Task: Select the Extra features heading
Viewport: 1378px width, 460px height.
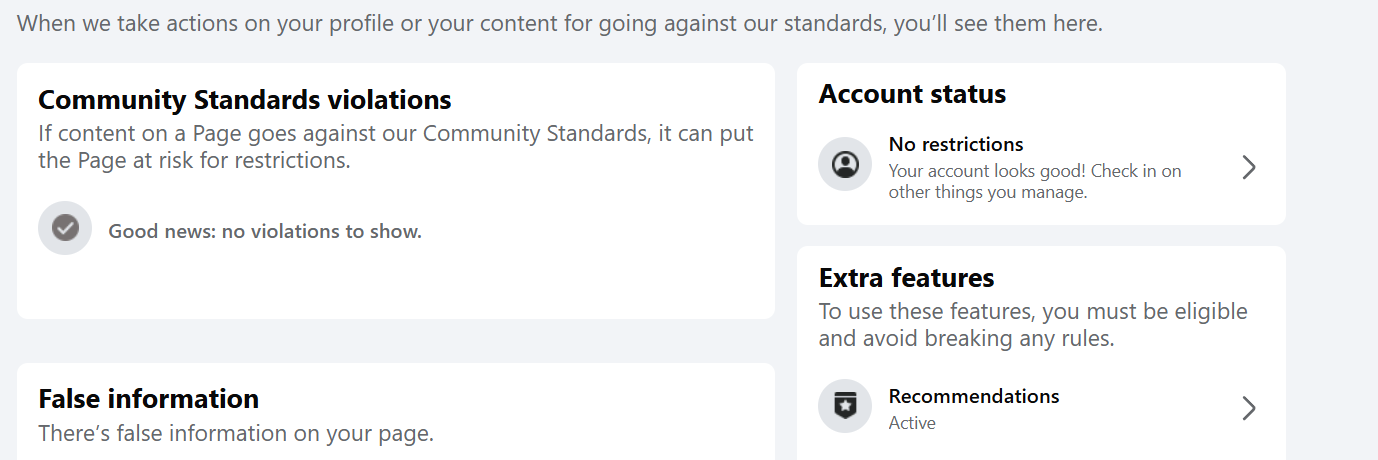Action: (906, 277)
